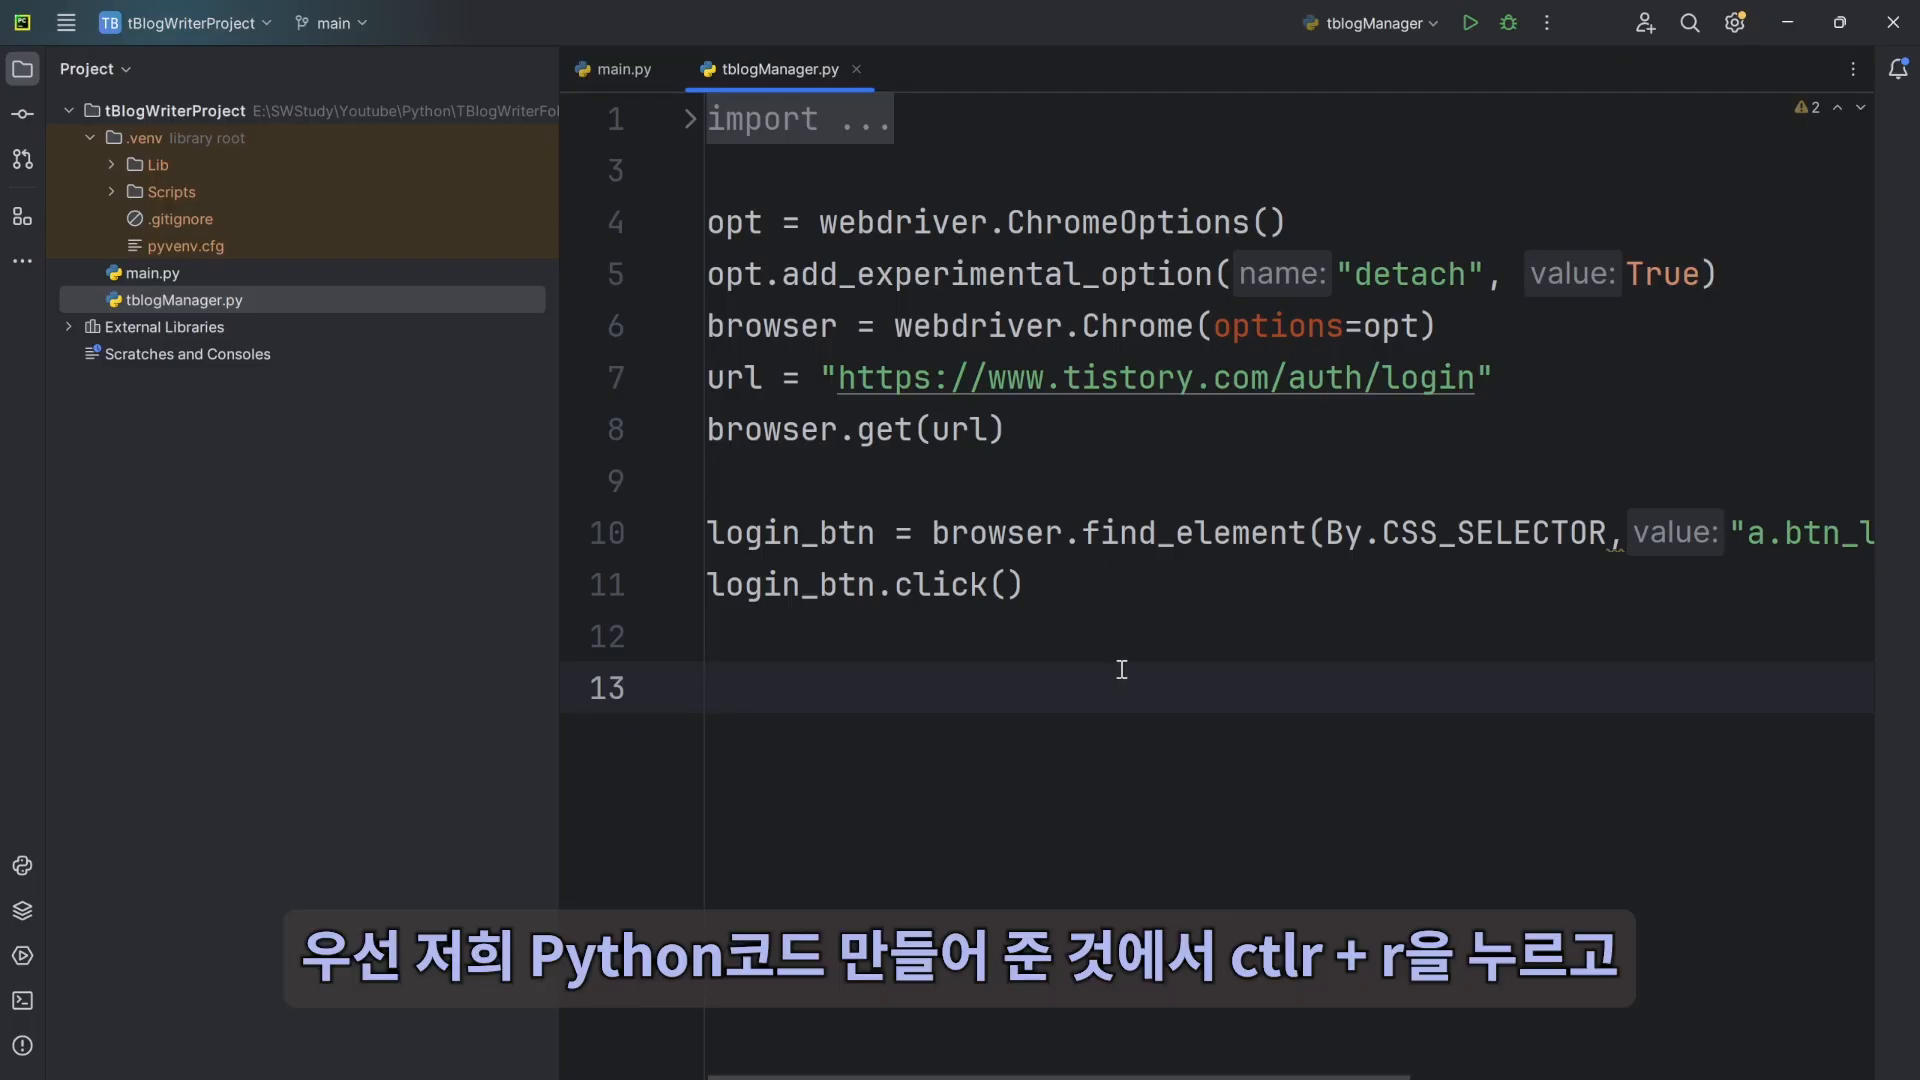Expand the collapsed import block
The height and width of the screenshot is (1080, 1920).
click(x=688, y=119)
